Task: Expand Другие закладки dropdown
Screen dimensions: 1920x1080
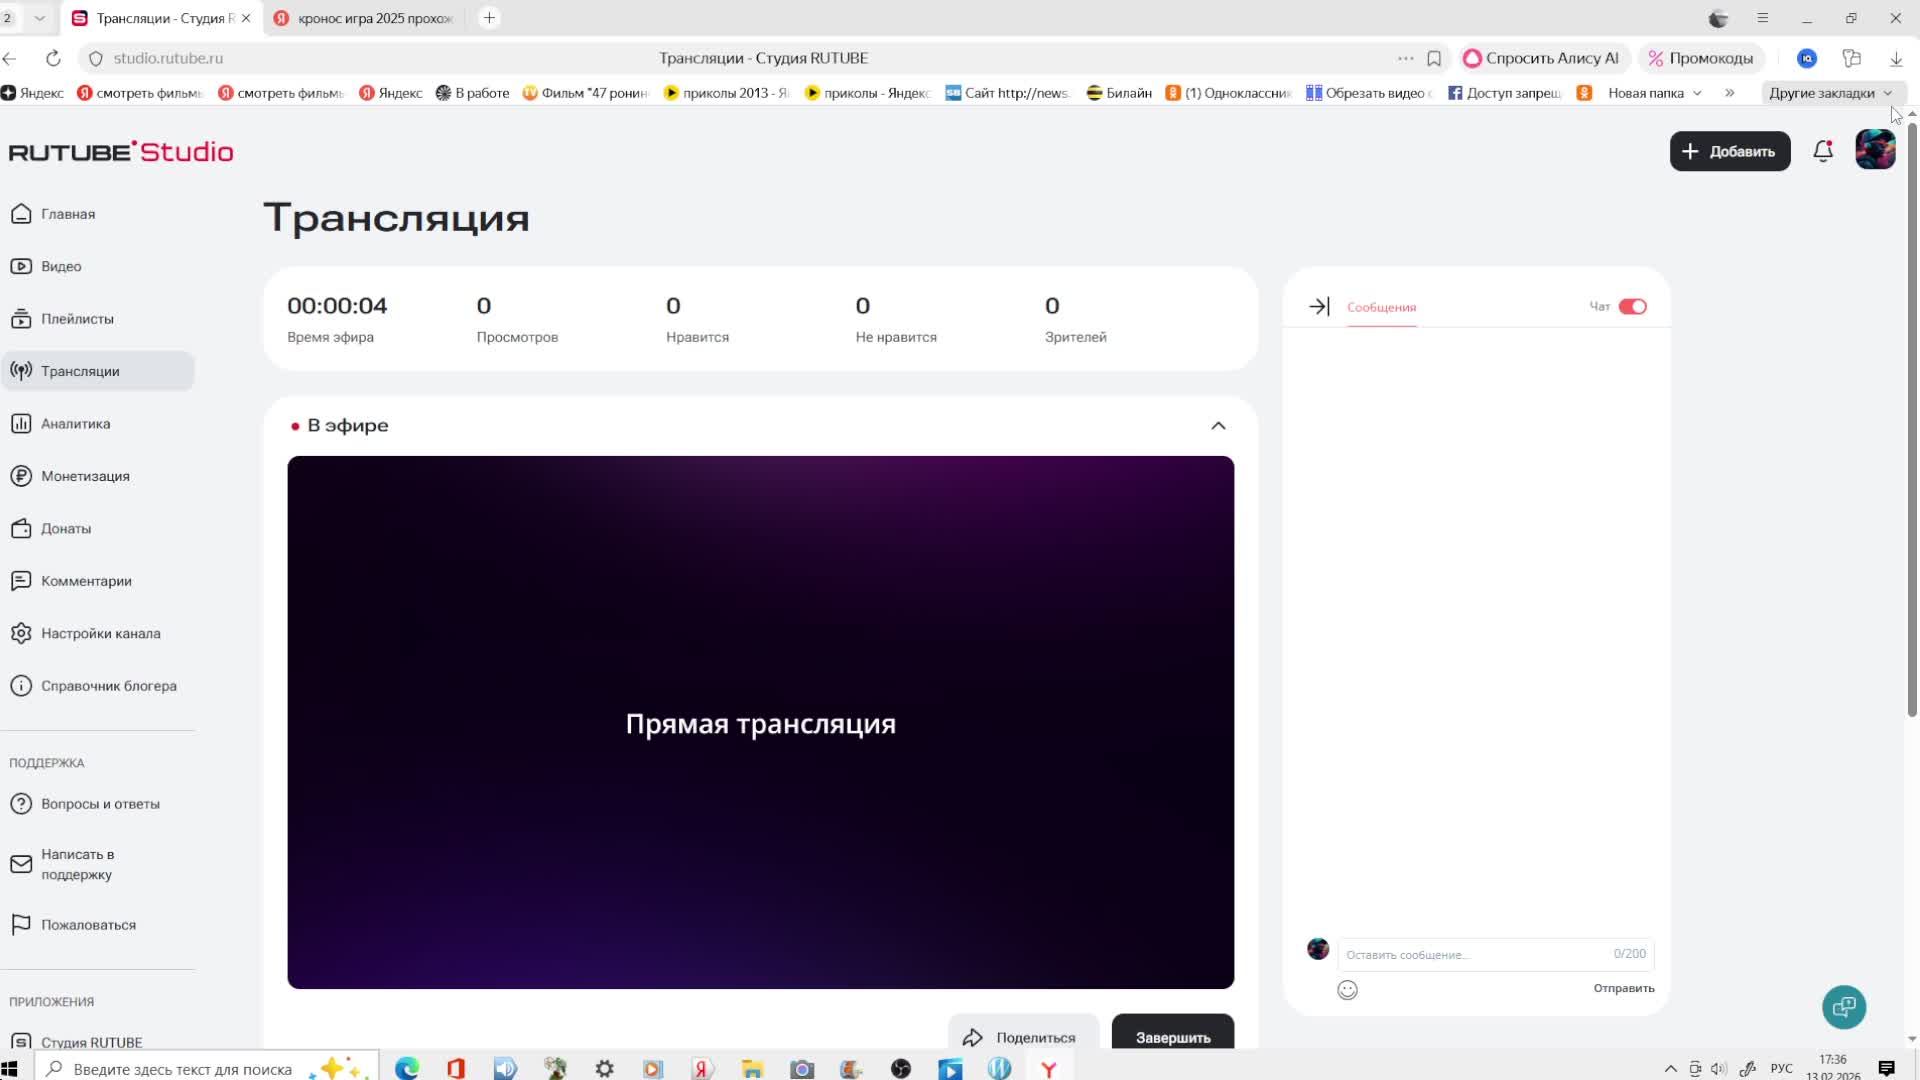Action: pyautogui.click(x=1829, y=93)
